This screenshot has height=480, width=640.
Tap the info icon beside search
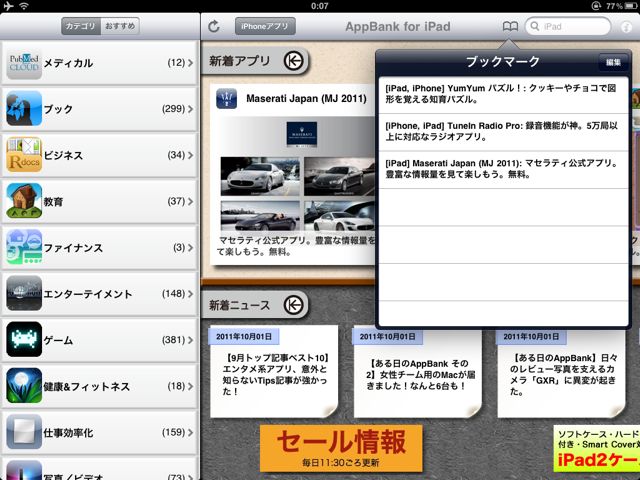pyautogui.click(x=626, y=27)
